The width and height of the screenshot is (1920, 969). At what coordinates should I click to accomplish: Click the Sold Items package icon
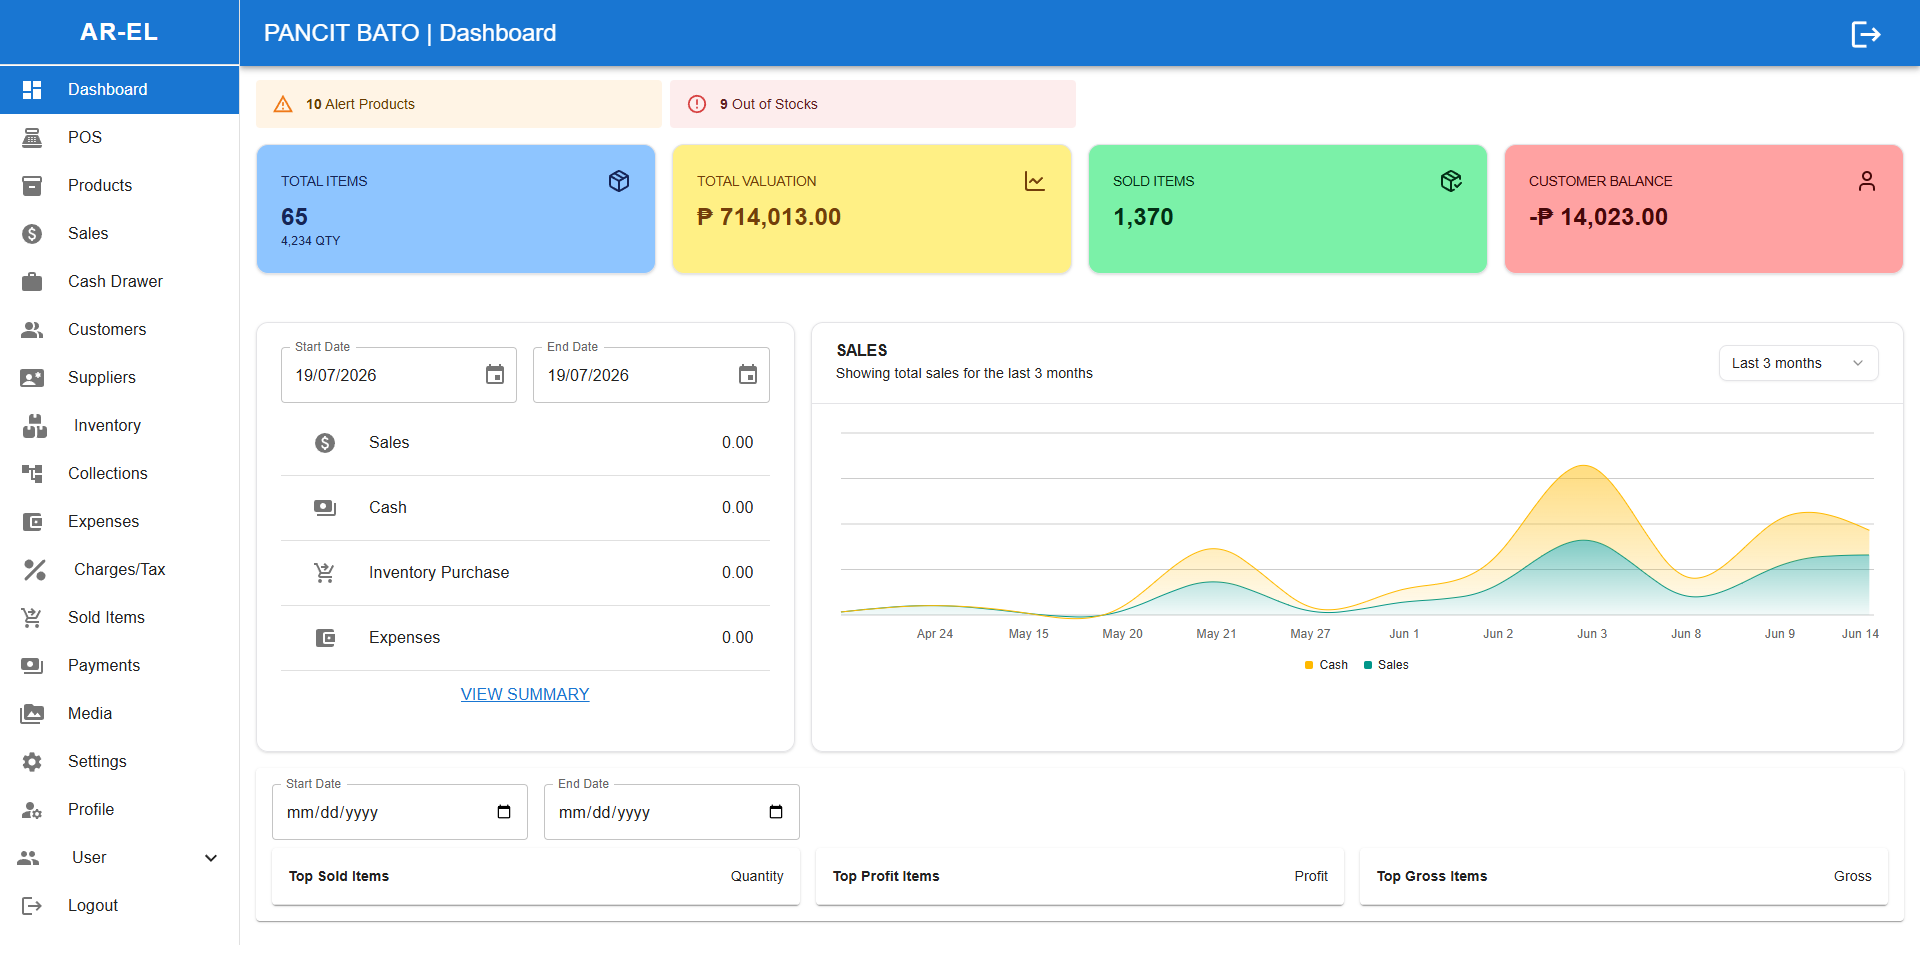click(1451, 181)
